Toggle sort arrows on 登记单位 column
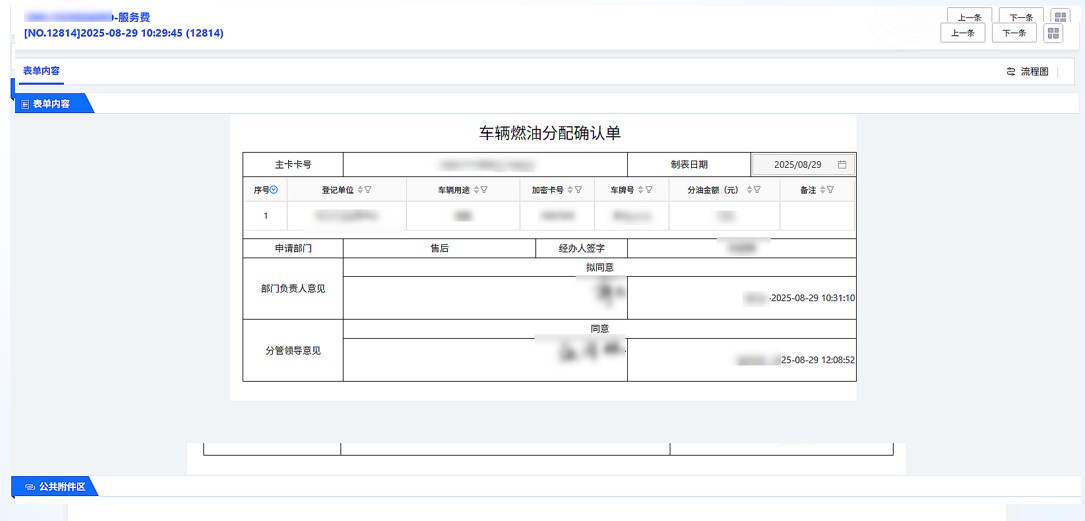Viewport: 1085px width, 521px height. click(358, 189)
